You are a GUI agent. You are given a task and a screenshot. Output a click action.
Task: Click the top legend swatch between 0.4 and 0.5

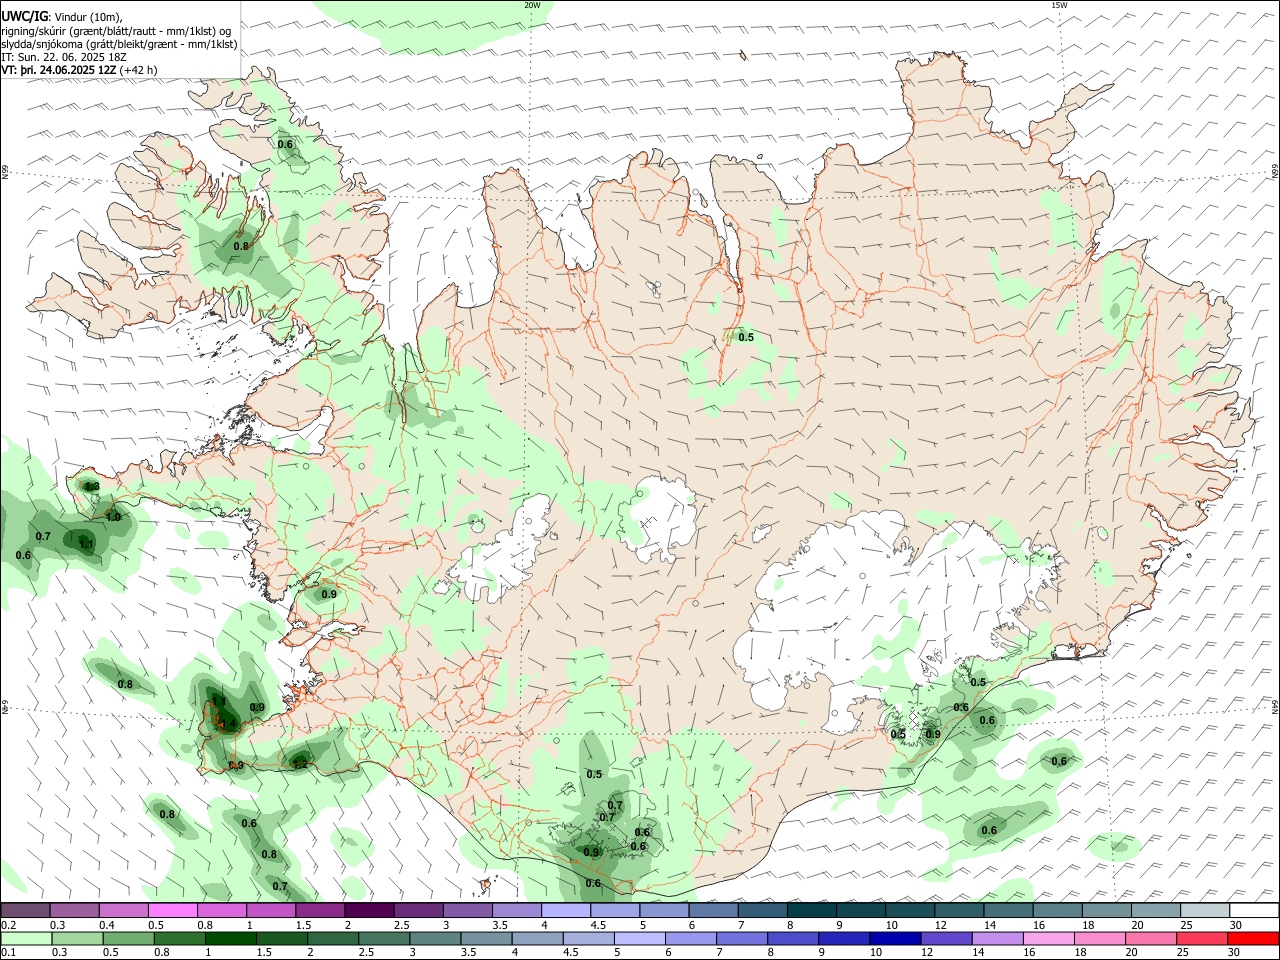tap(123, 910)
